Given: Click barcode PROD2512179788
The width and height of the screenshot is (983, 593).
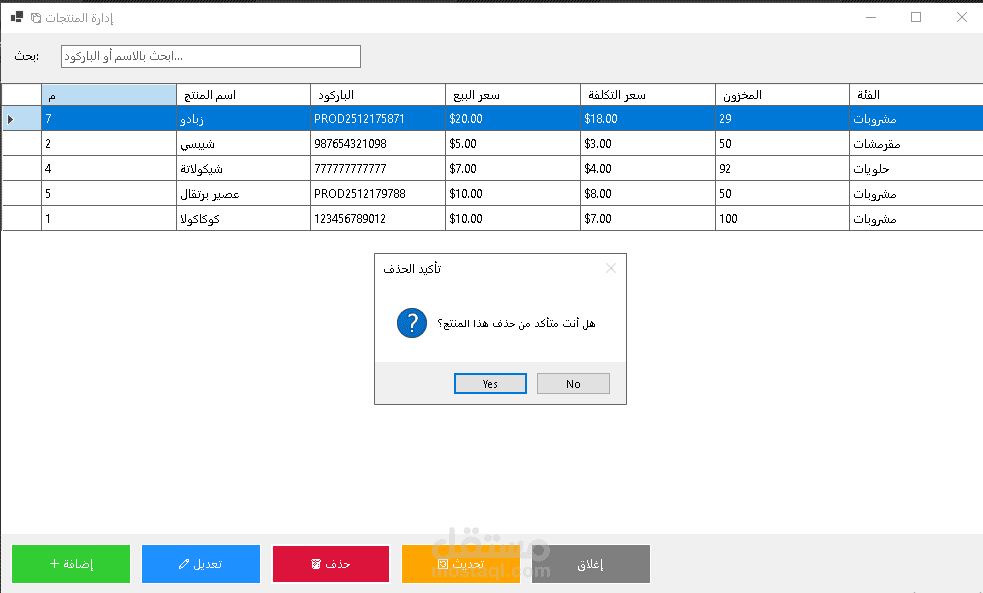Looking at the screenshot, I should 360,194.
